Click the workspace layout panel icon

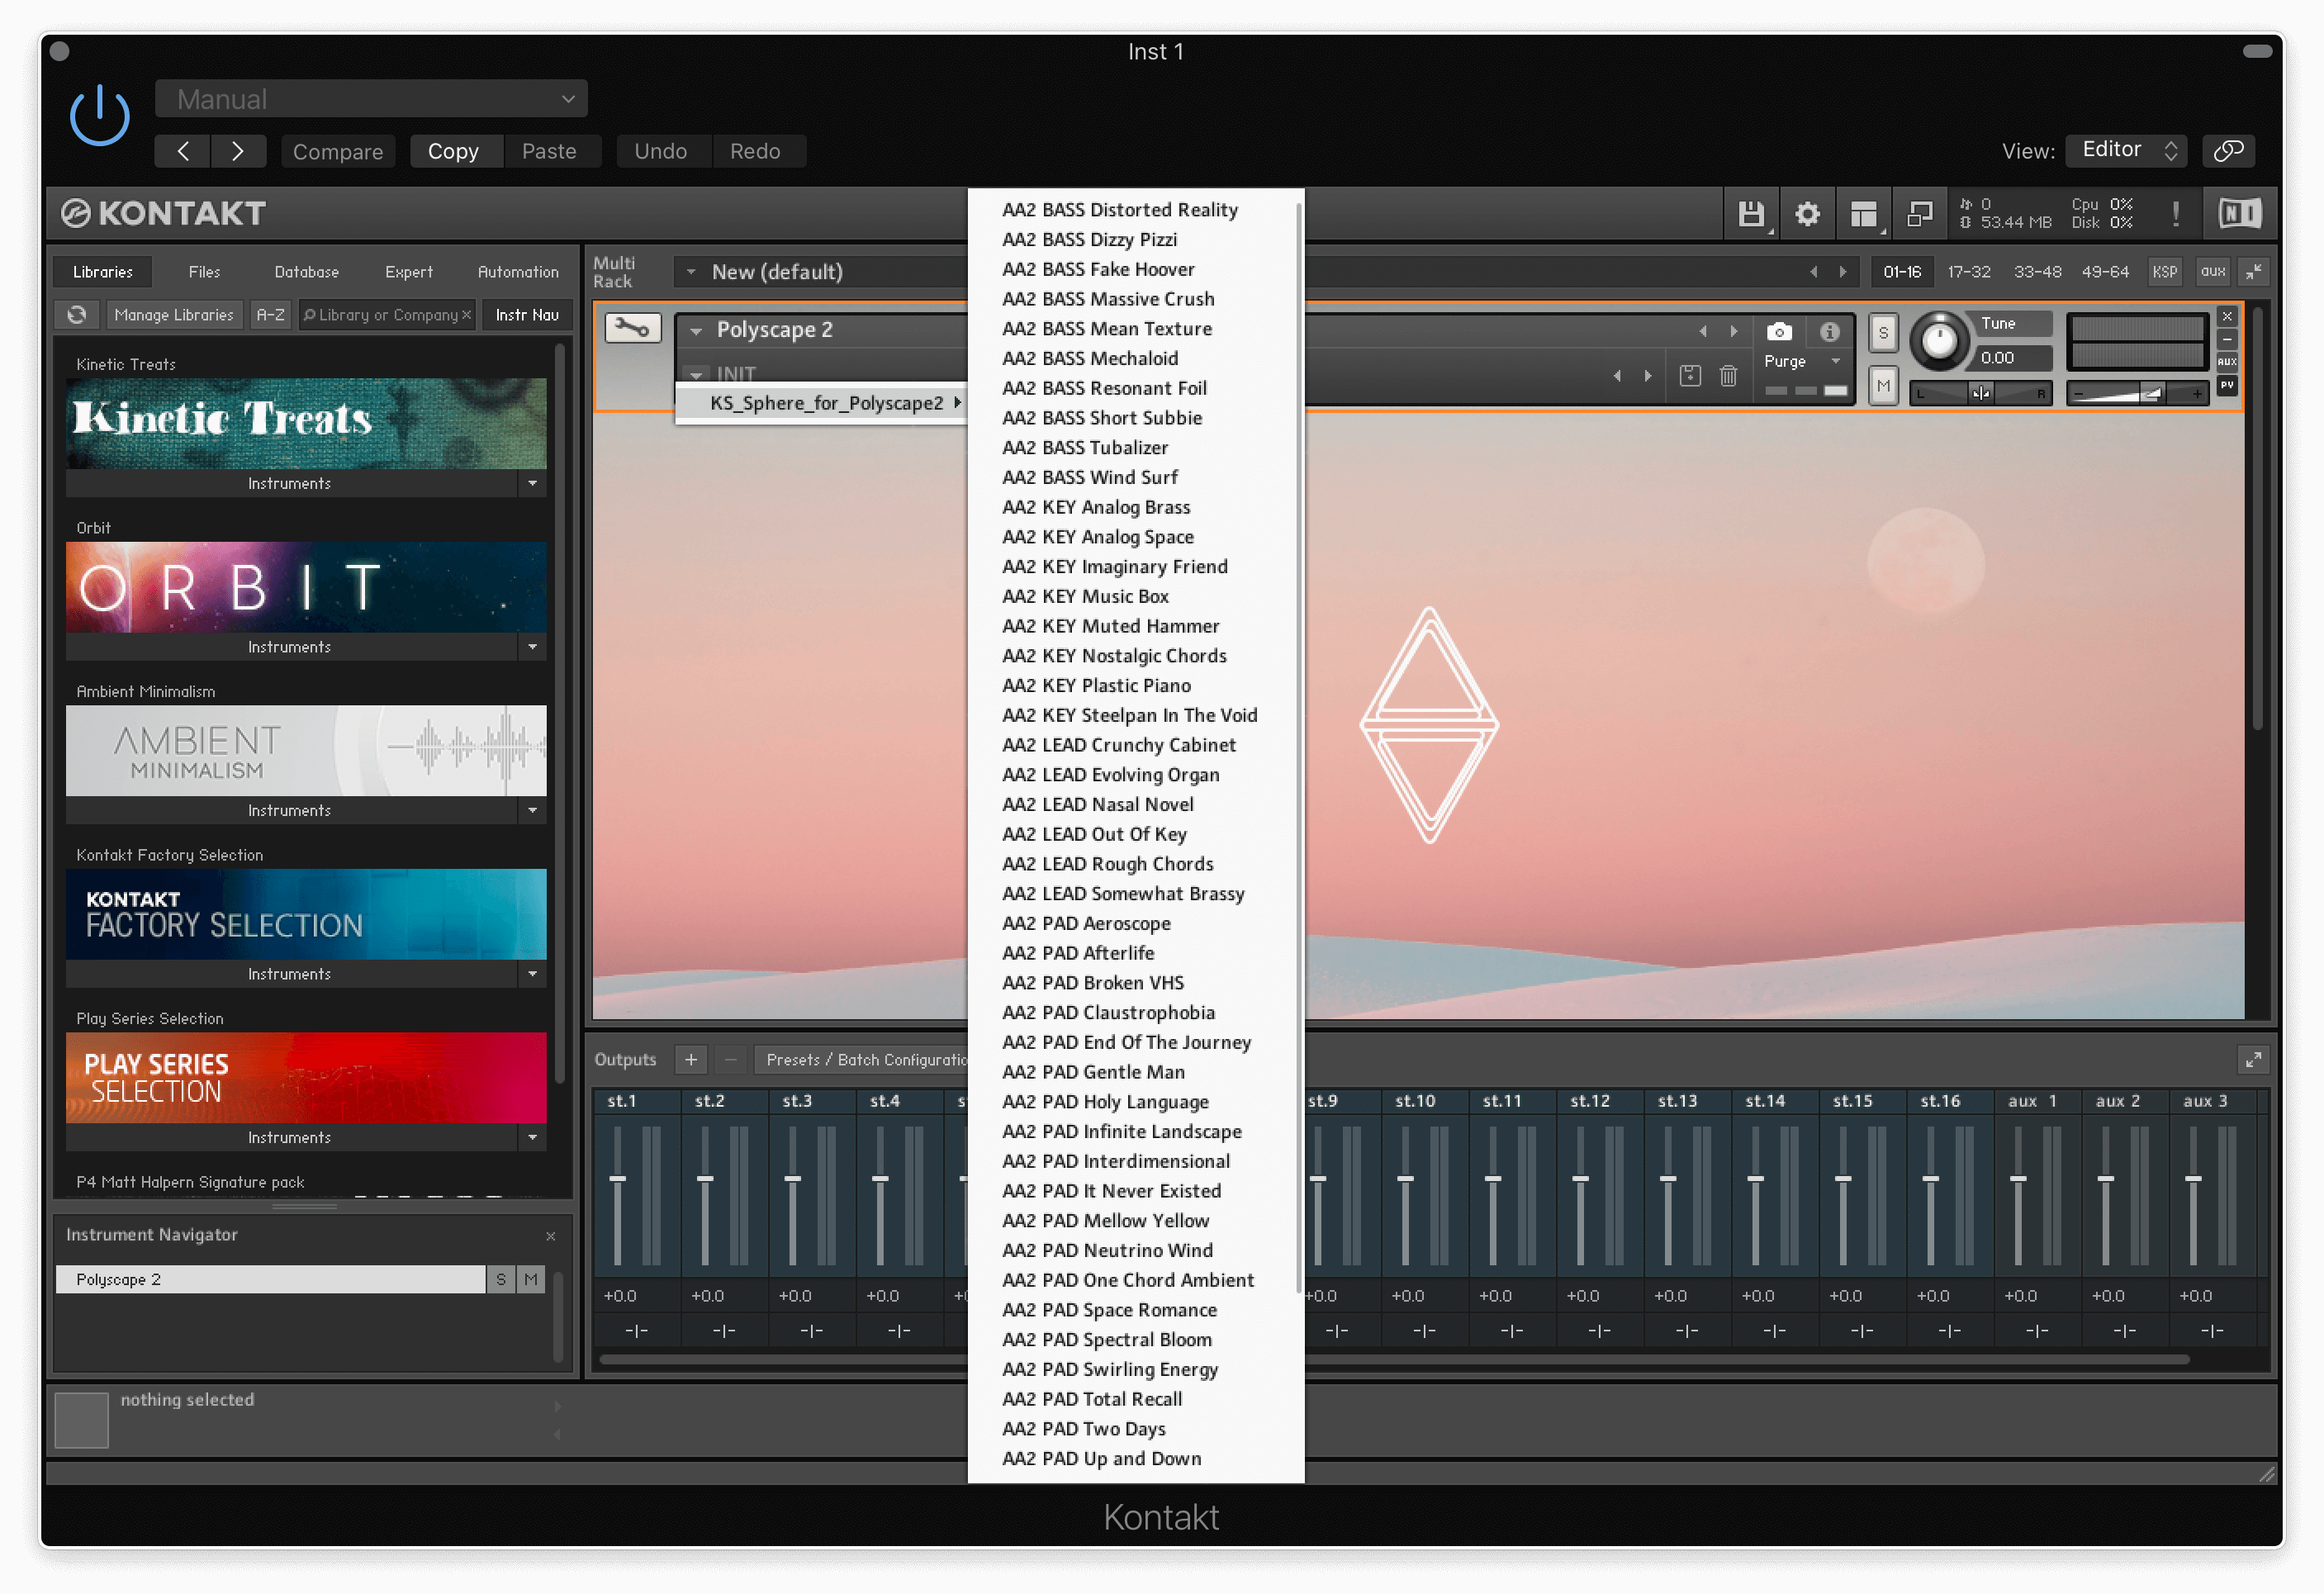1862,214
